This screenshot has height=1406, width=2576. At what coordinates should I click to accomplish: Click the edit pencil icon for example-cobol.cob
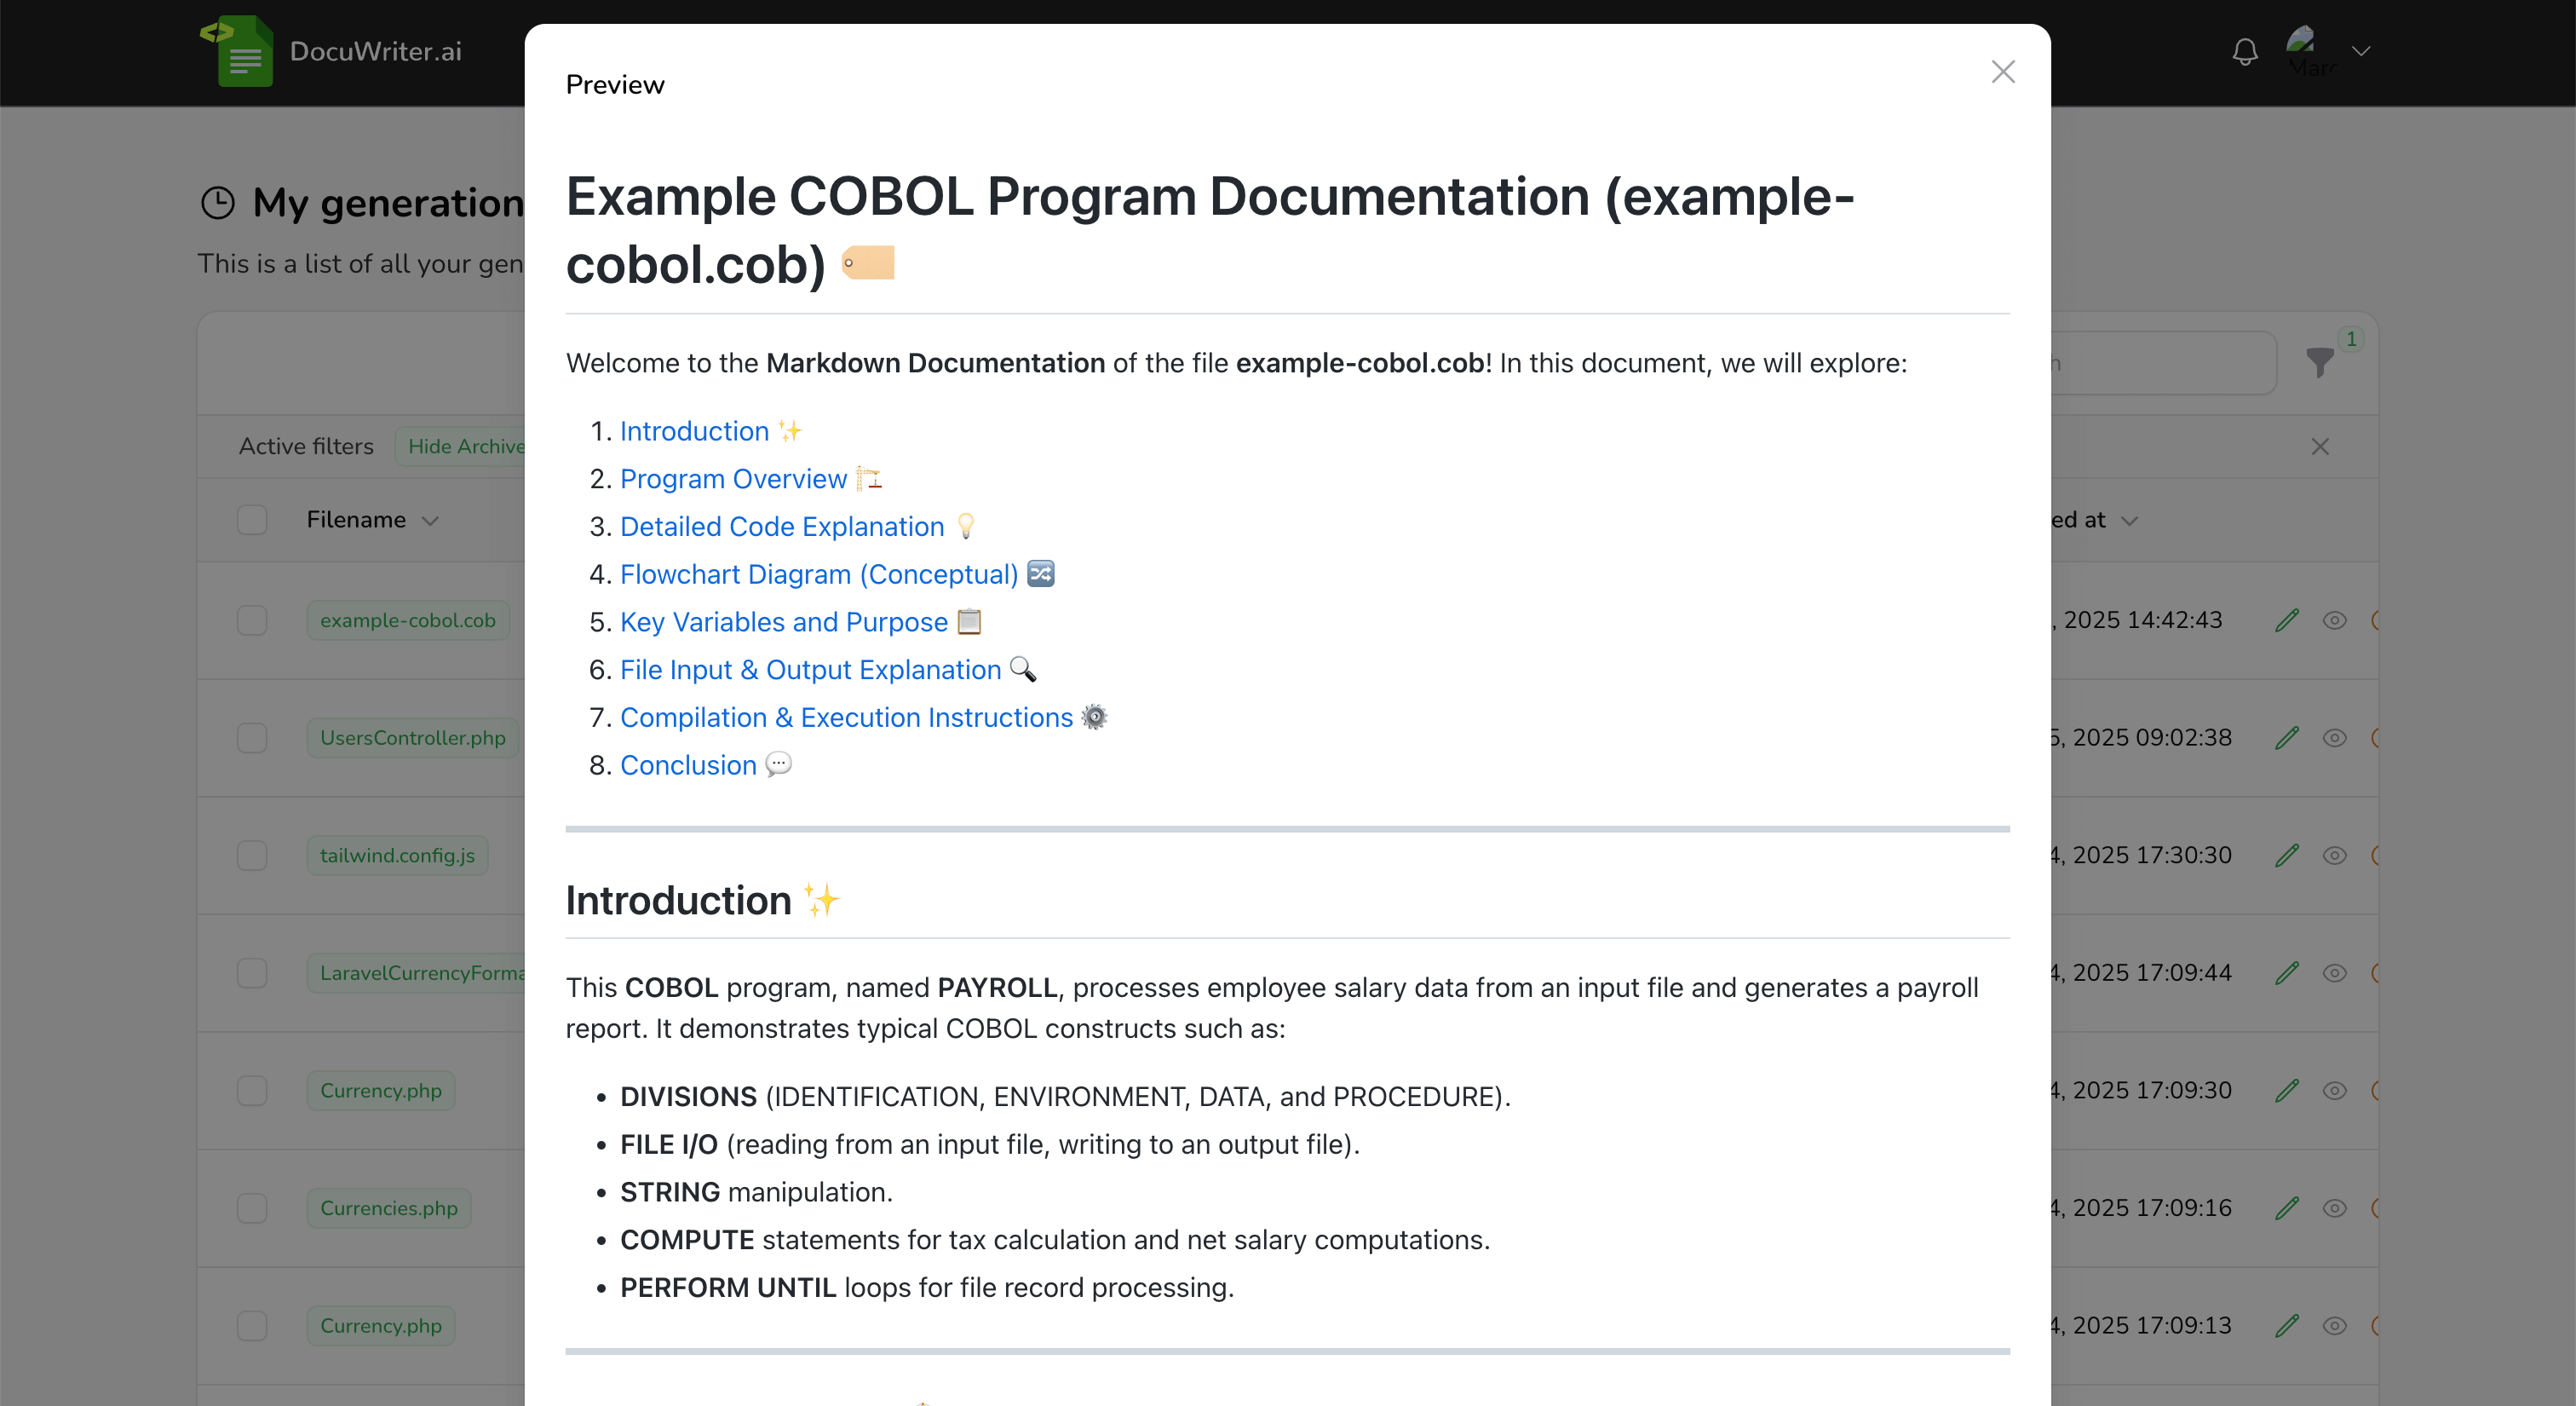coord(2286,618)
